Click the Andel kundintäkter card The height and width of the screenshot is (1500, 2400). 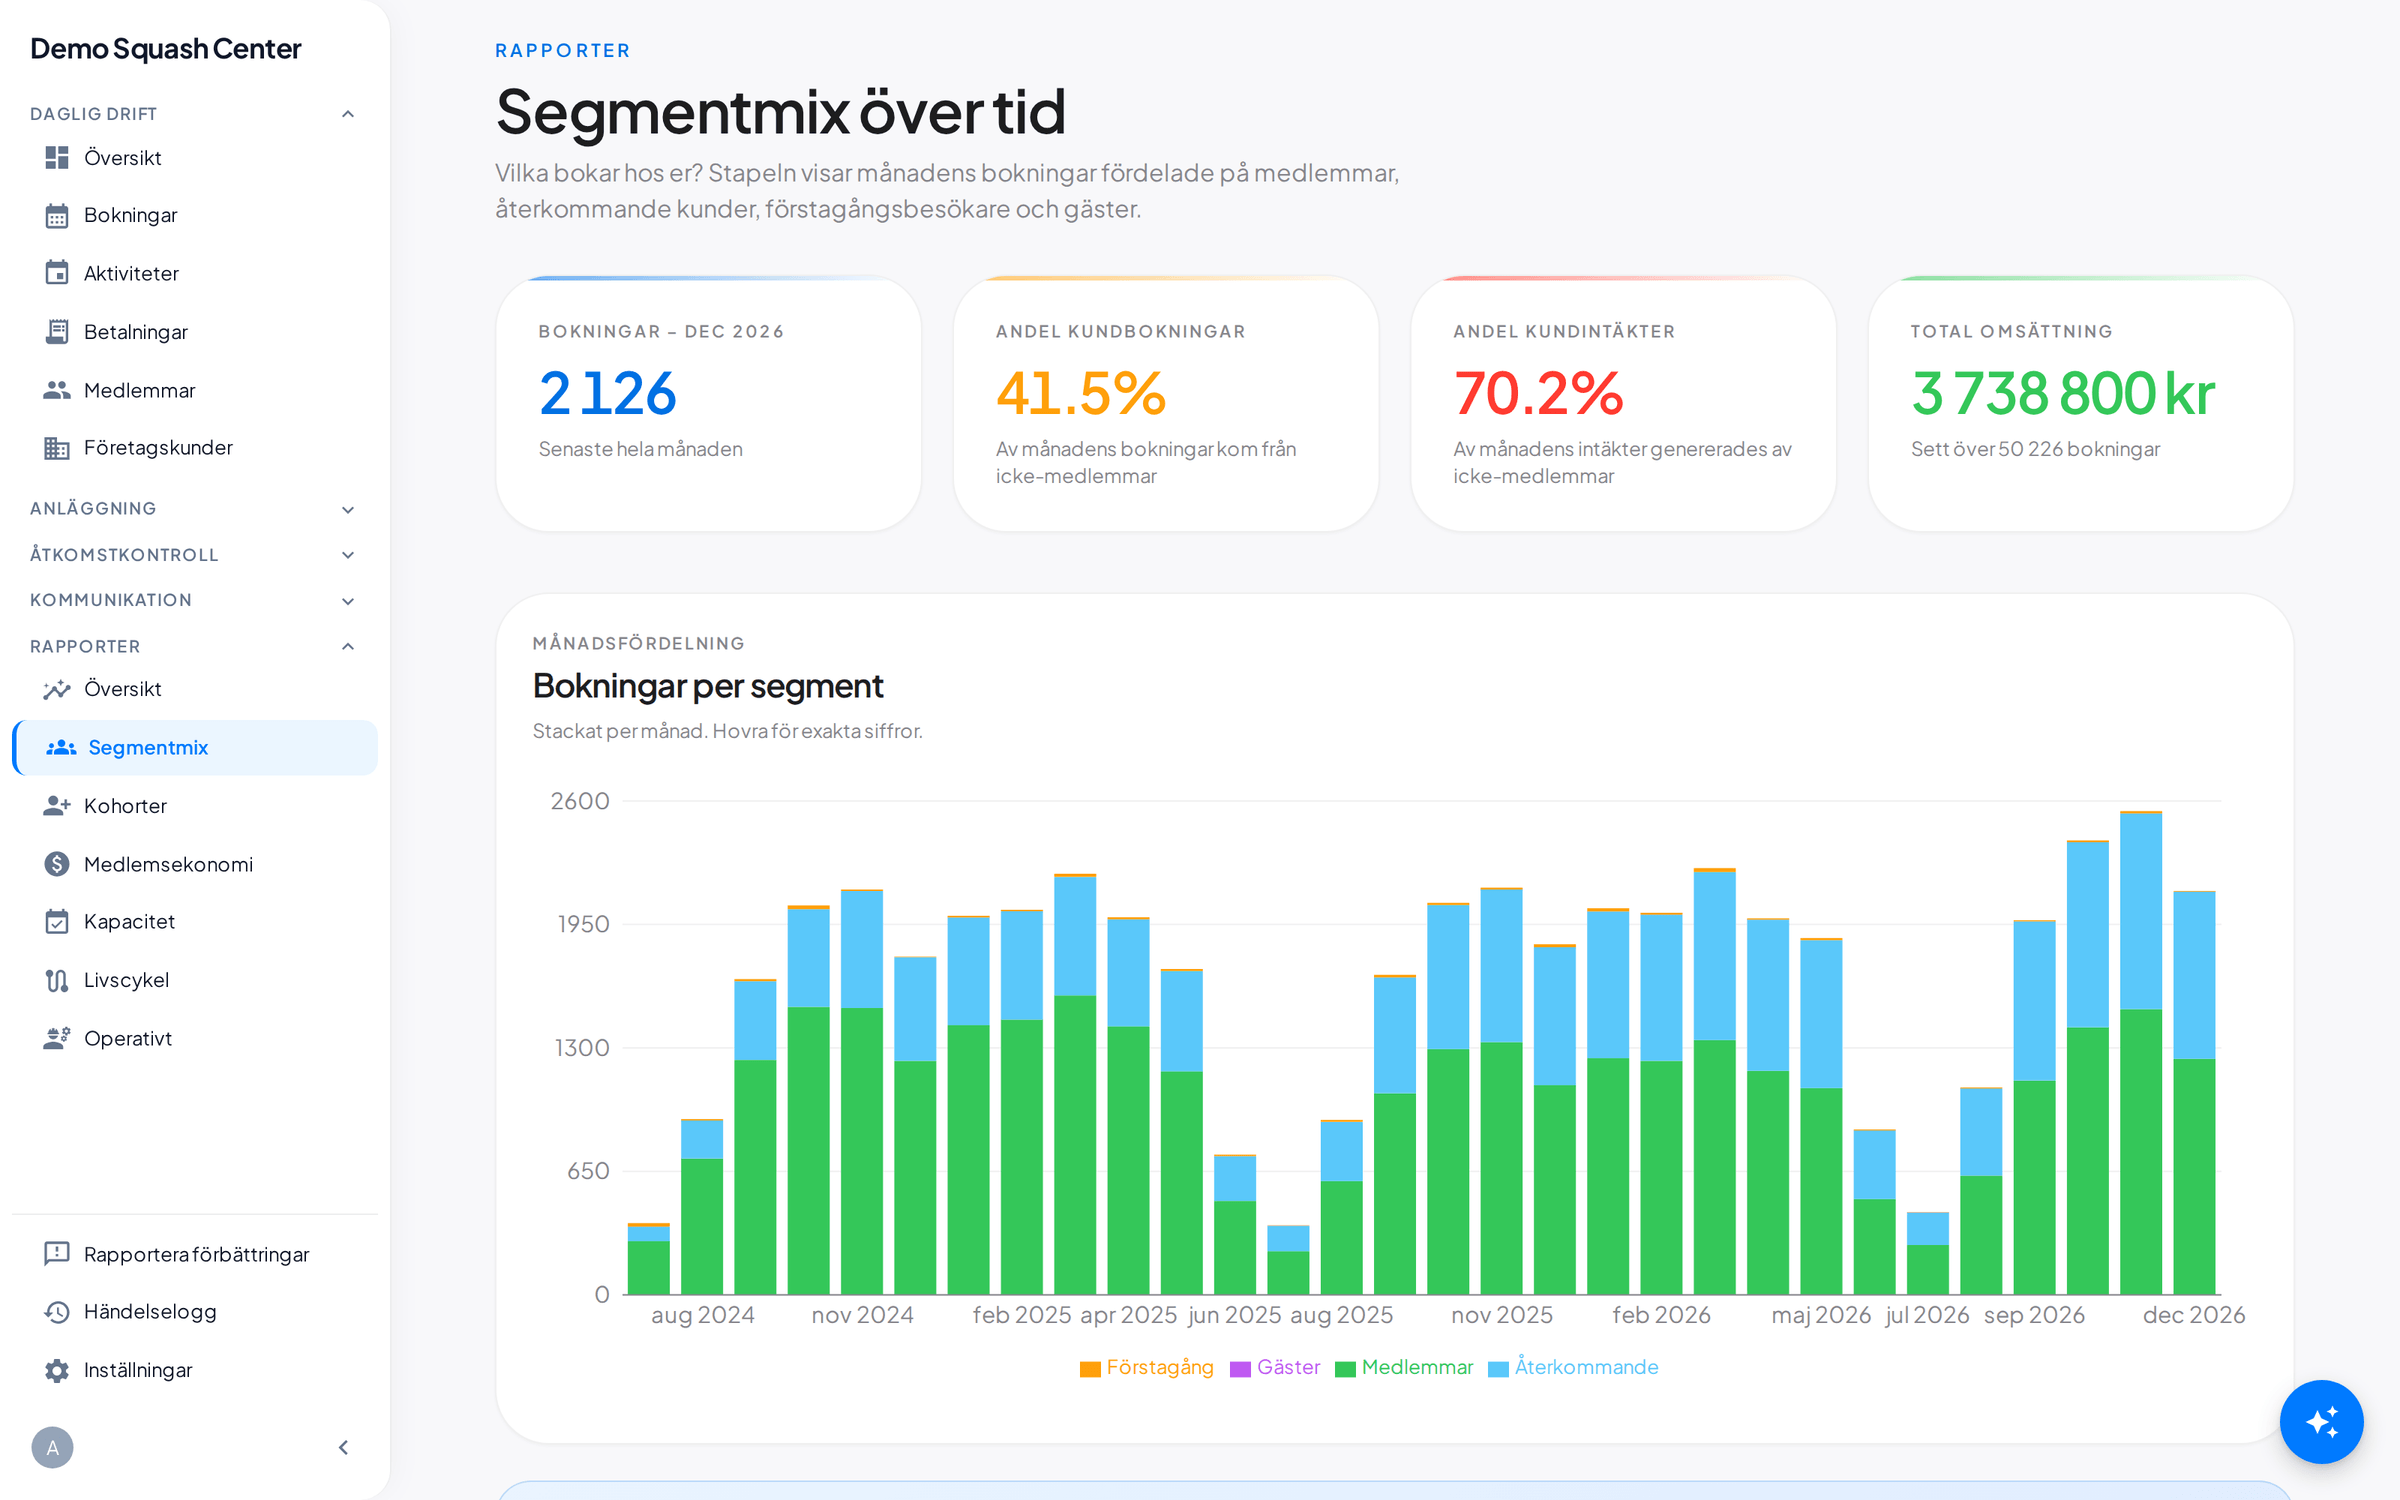tap(1623, 404)
